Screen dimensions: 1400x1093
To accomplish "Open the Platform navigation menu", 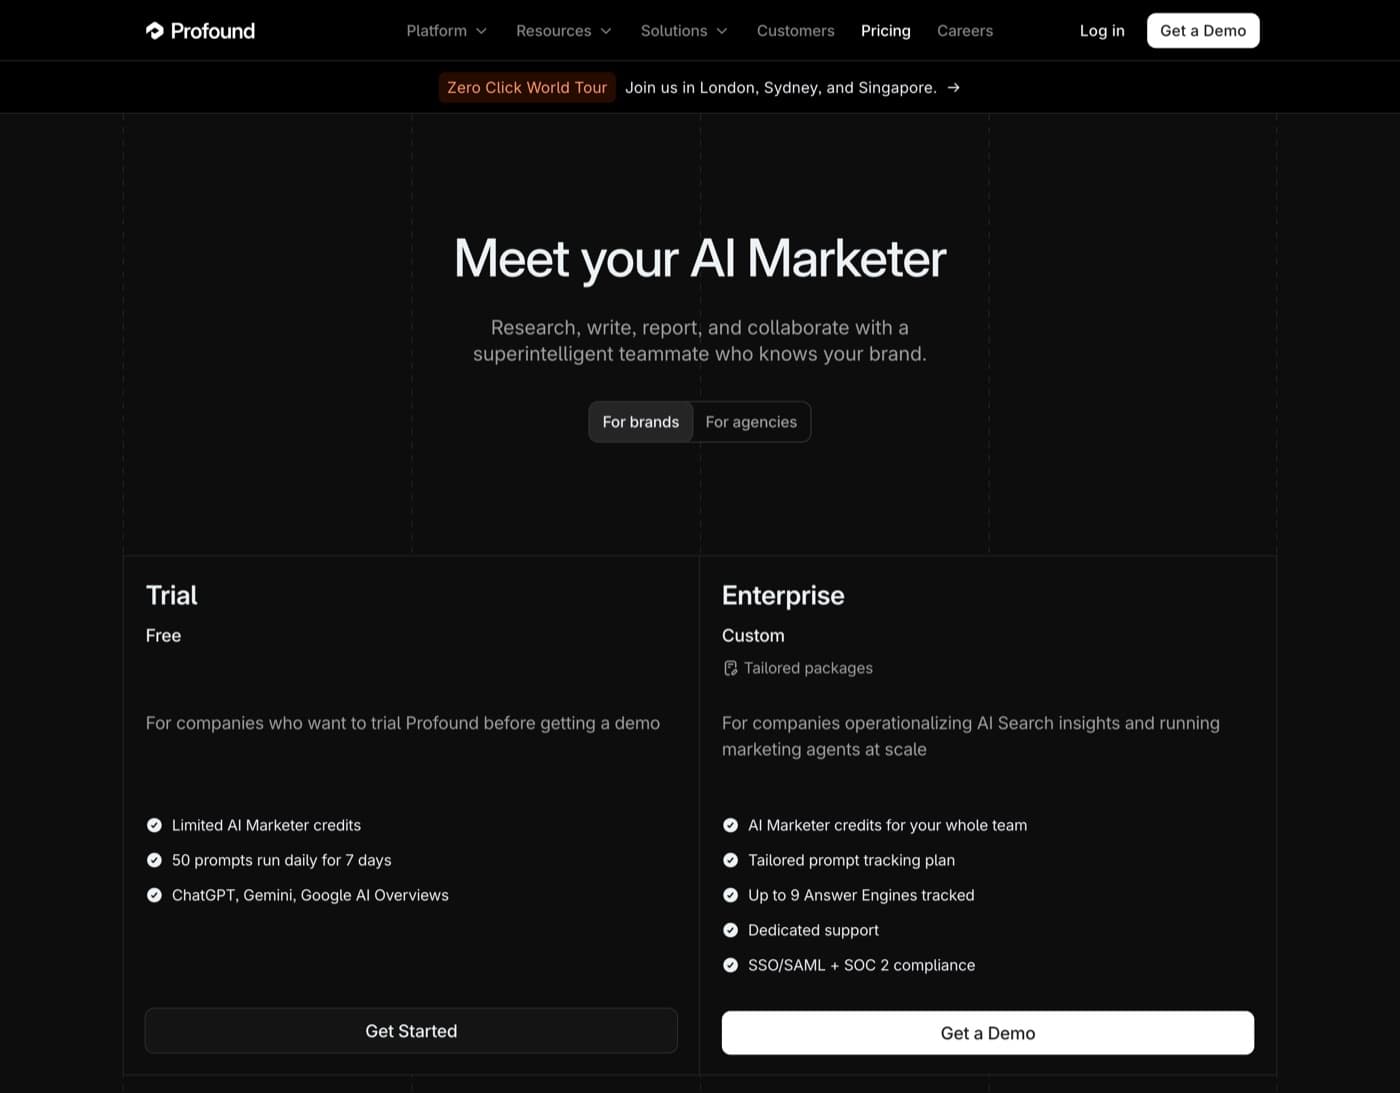I will [x=447, y=31].
